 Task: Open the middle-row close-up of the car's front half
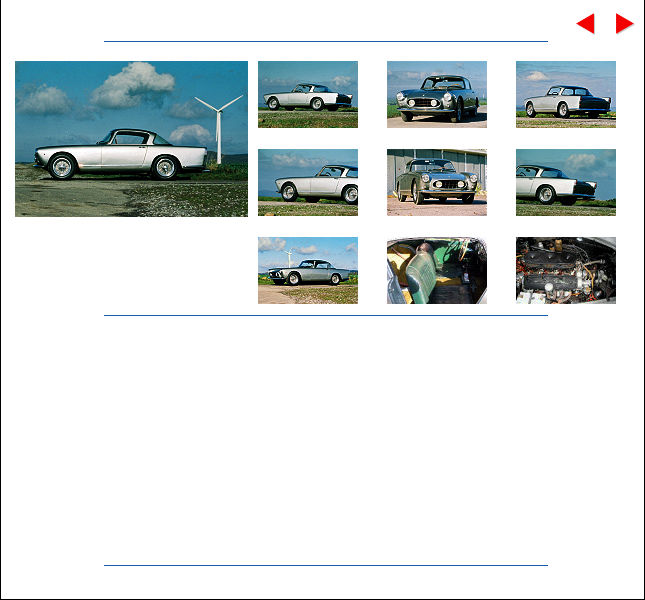pos(308,183)
